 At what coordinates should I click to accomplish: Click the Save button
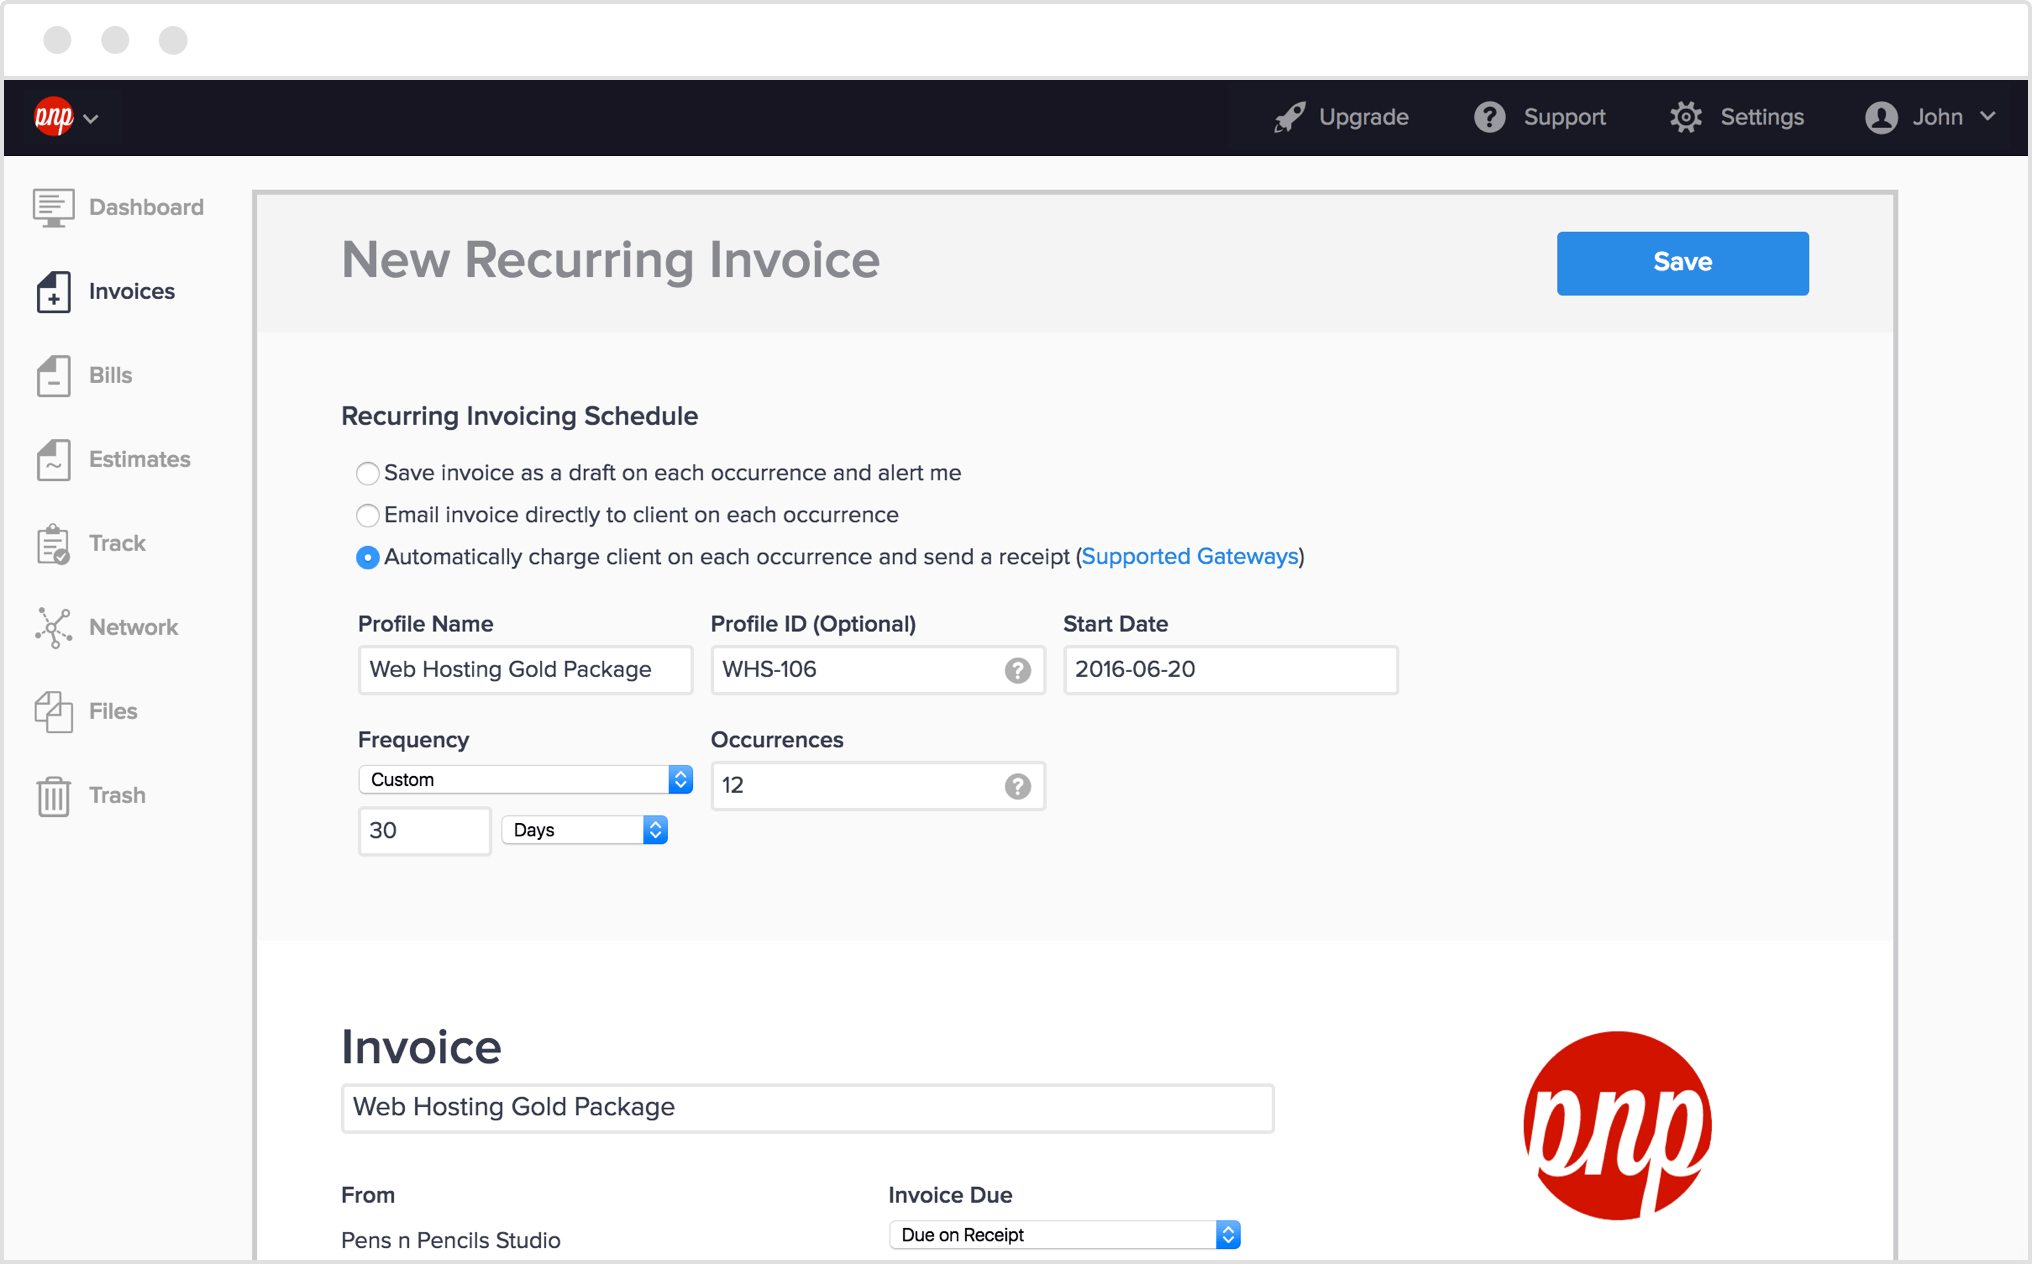[x=1683, y=262]
